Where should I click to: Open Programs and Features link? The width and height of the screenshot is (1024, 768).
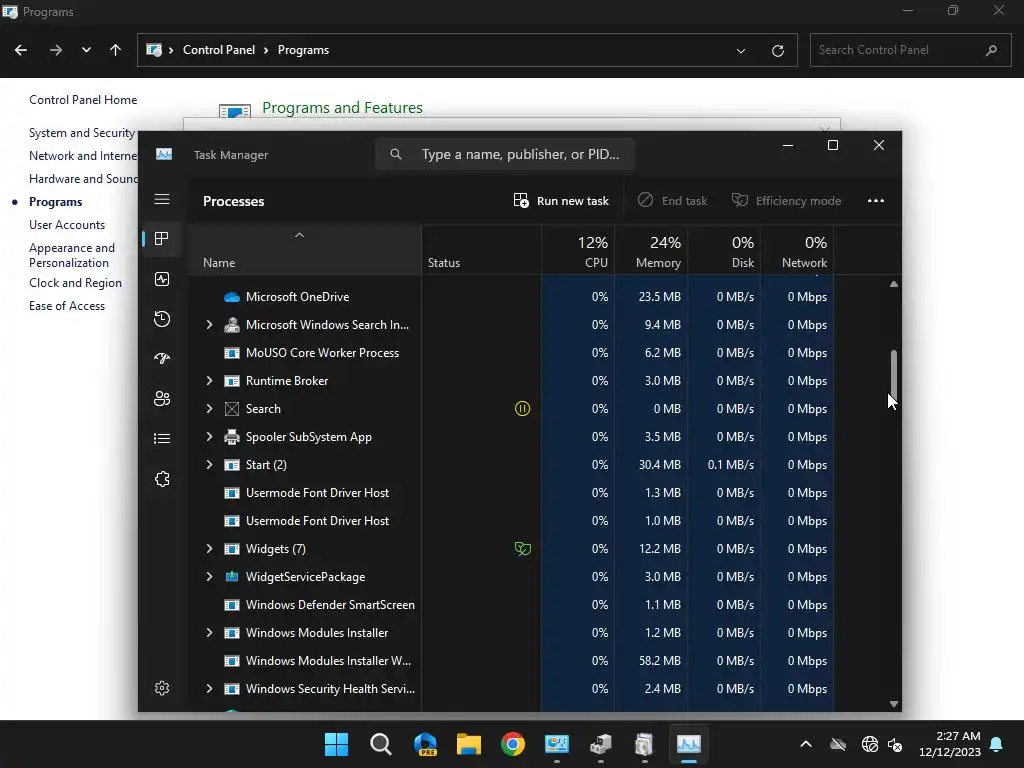pyautogui.click(x=342, y=108)
